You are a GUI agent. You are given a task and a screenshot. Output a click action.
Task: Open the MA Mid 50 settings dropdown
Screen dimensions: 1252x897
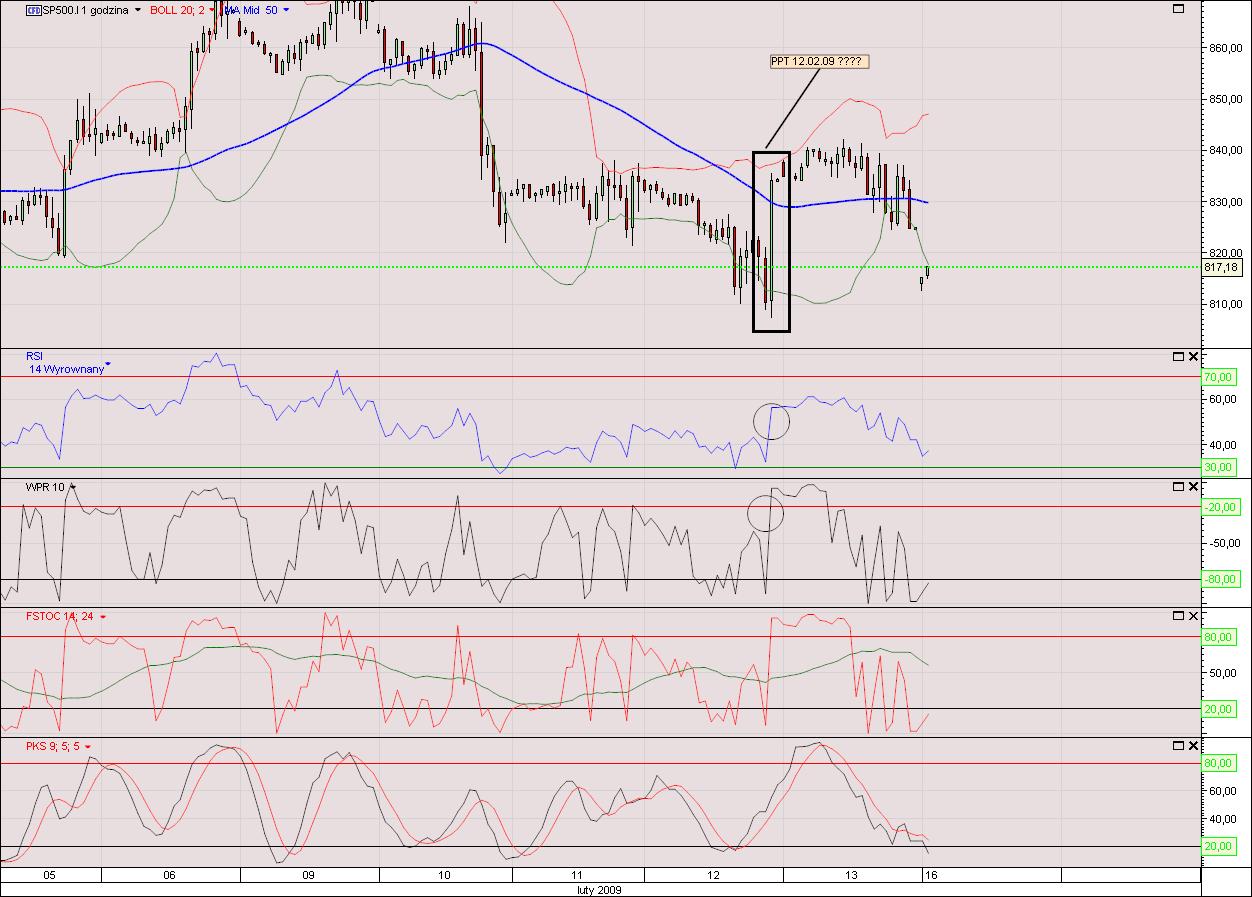pos(286,10)
